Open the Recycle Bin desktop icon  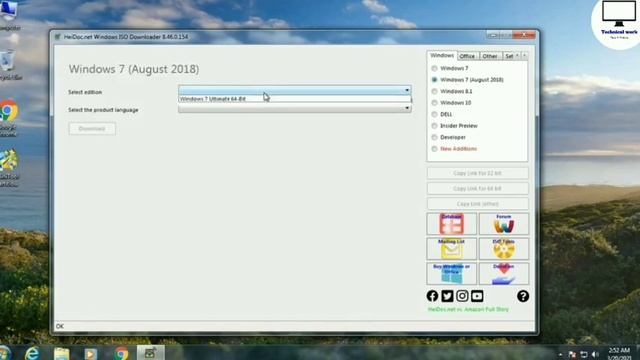point(9,65)
